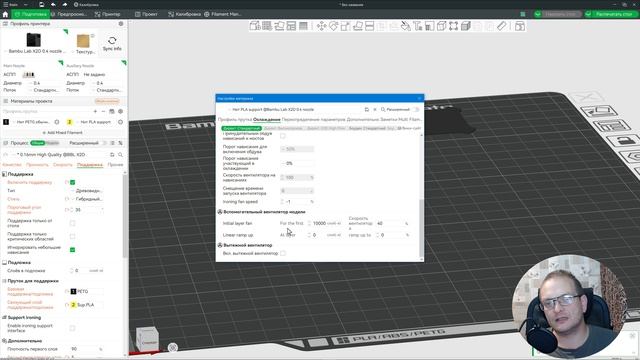
Task: Open the Measure ruler tool
Action: pyautogui.click(x=501, y=27)
